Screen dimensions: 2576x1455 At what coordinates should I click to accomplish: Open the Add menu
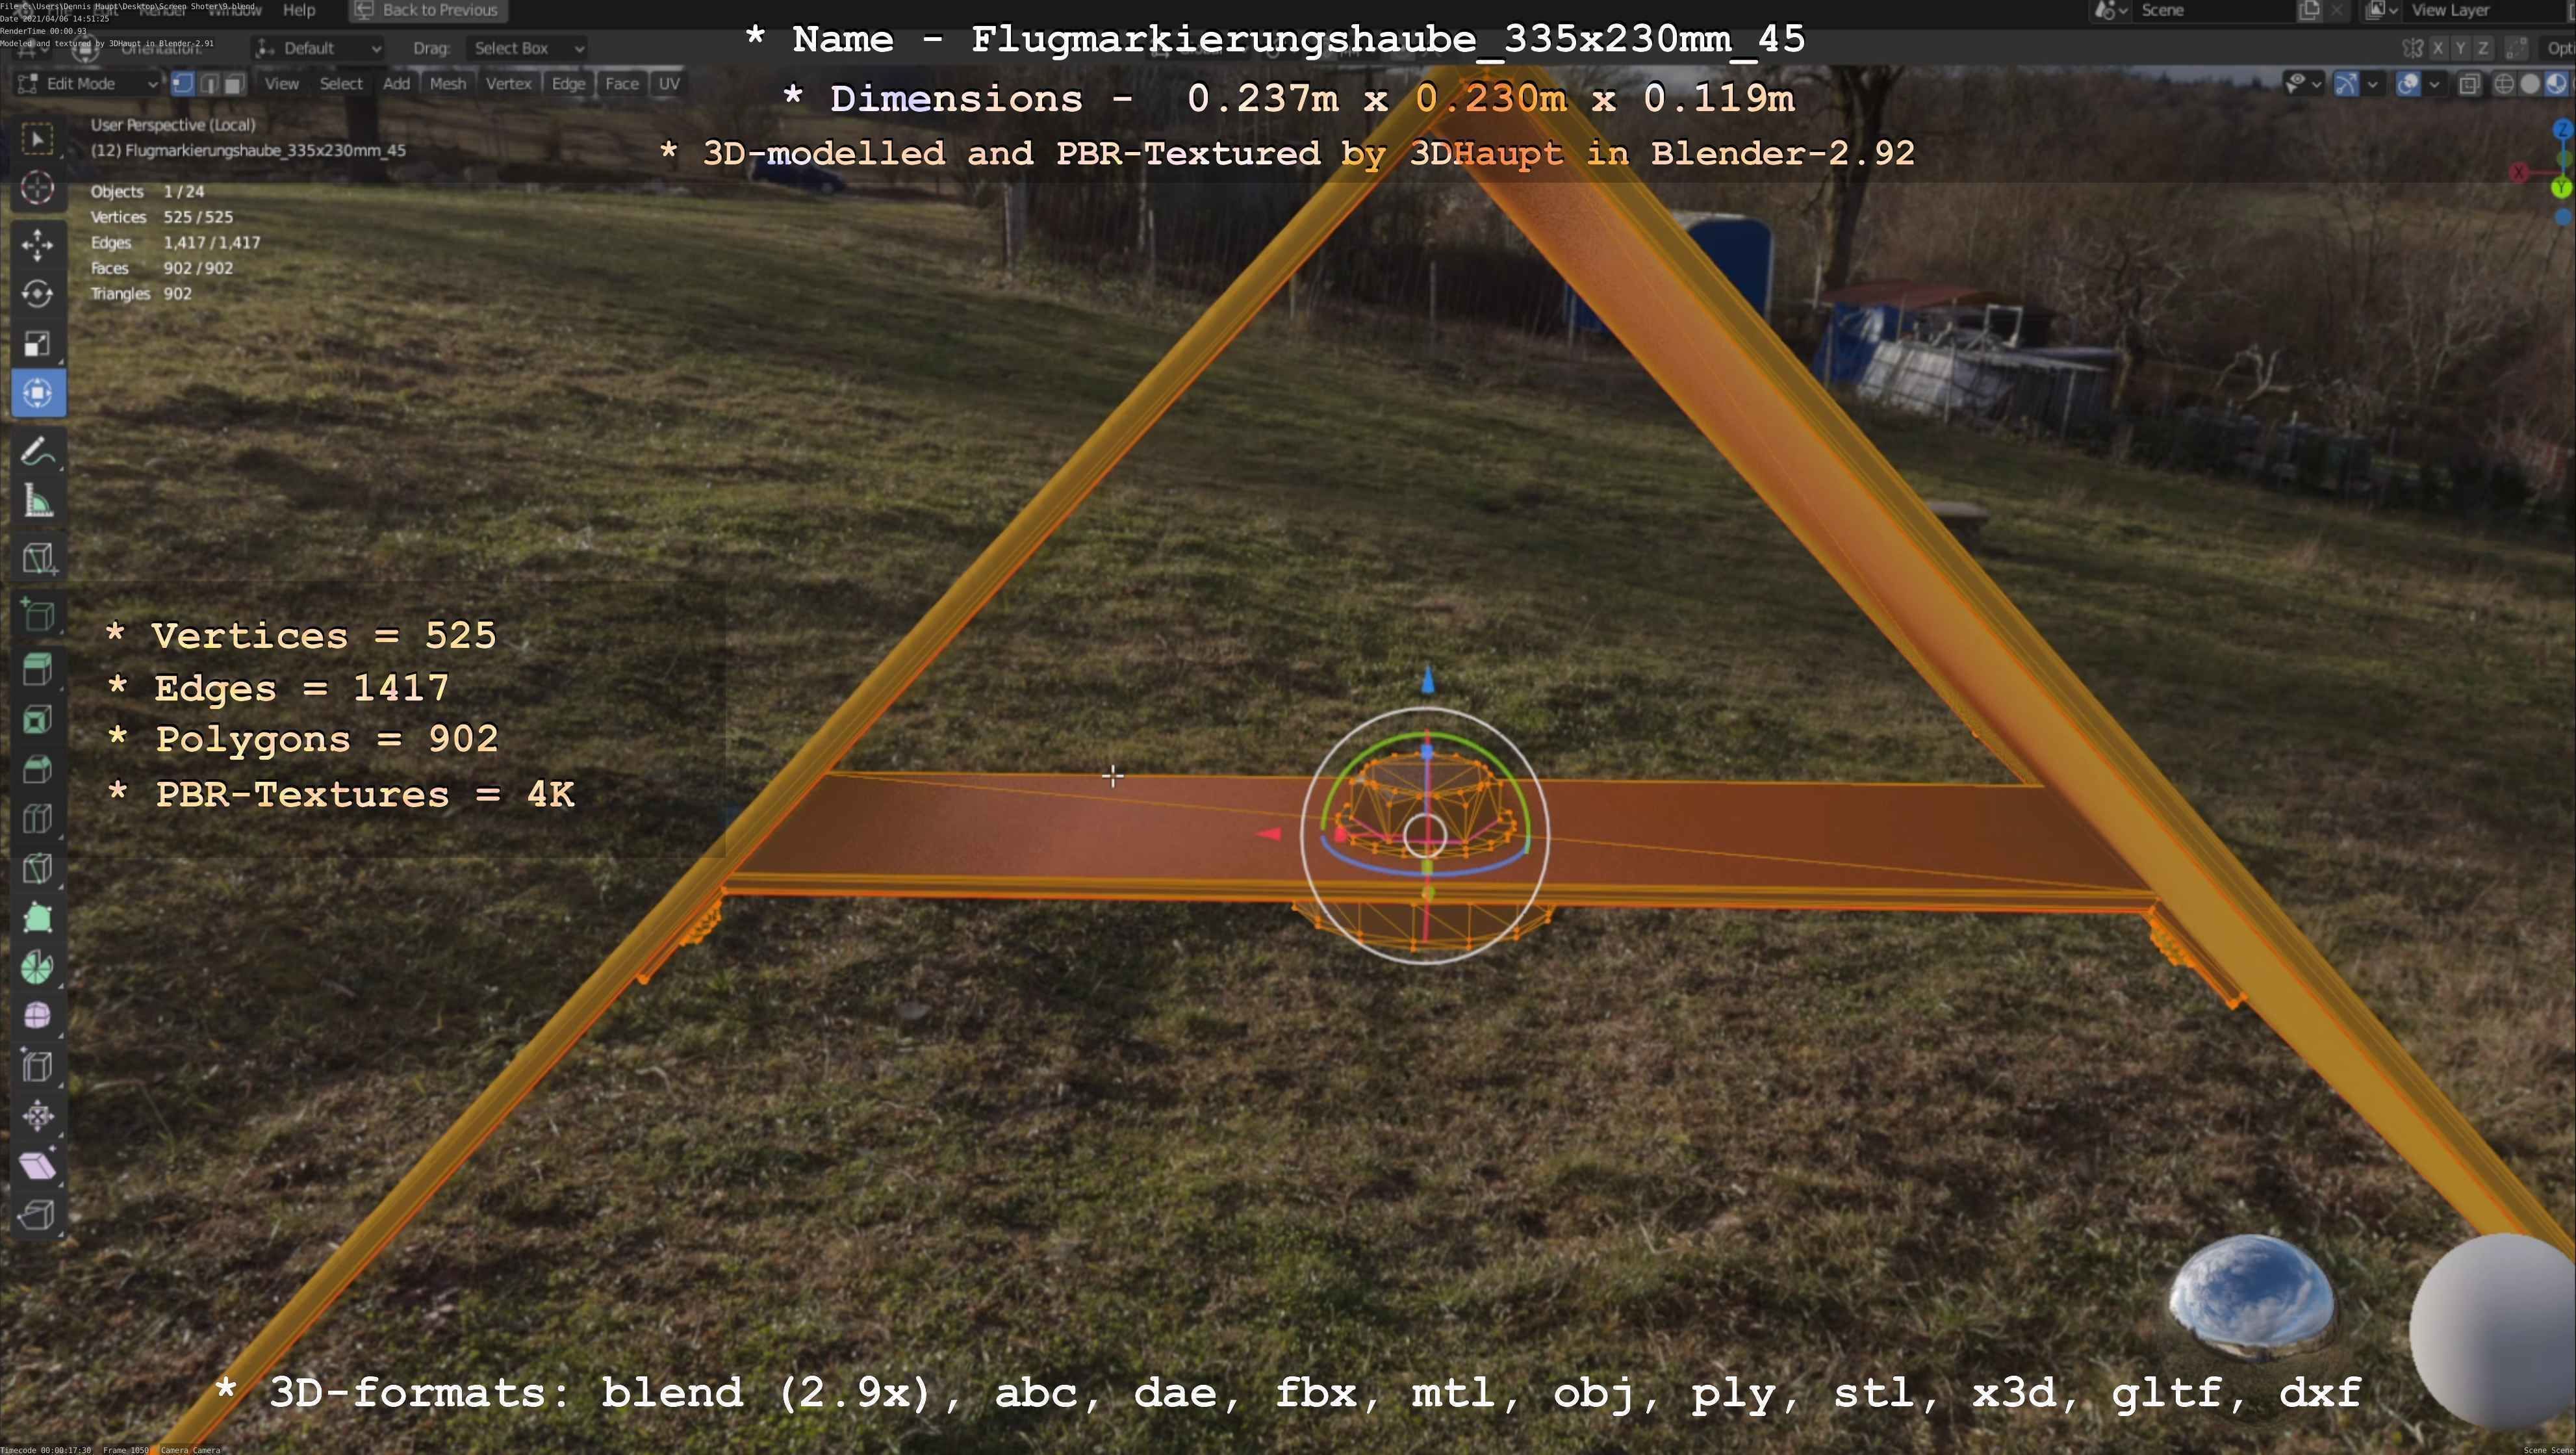[396, 84]
